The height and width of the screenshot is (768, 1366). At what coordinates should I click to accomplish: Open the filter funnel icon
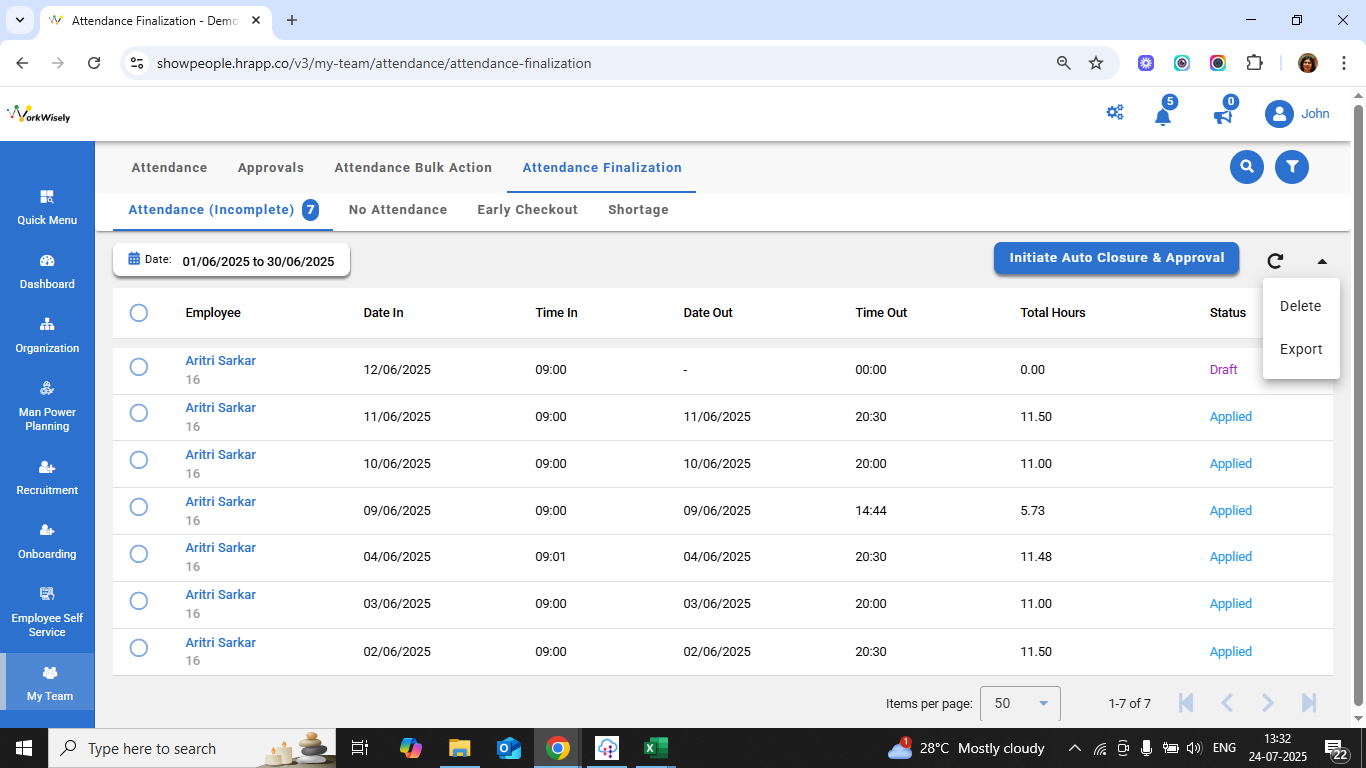pos(1292,167)
